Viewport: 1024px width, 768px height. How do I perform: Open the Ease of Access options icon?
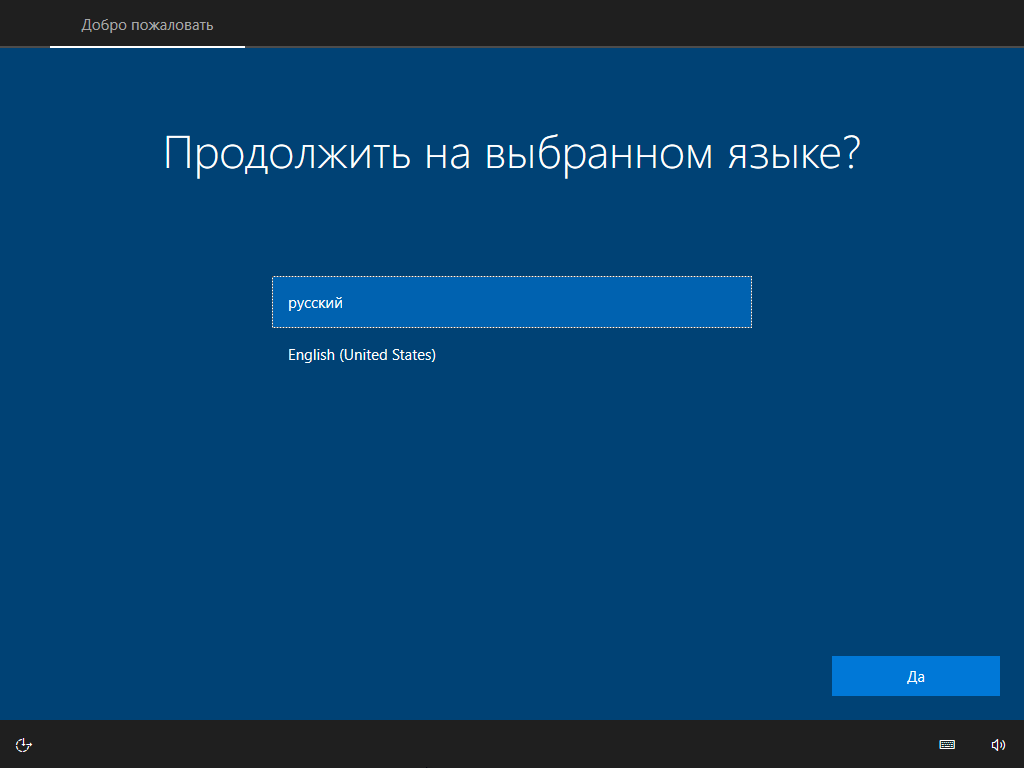[24, 744]
